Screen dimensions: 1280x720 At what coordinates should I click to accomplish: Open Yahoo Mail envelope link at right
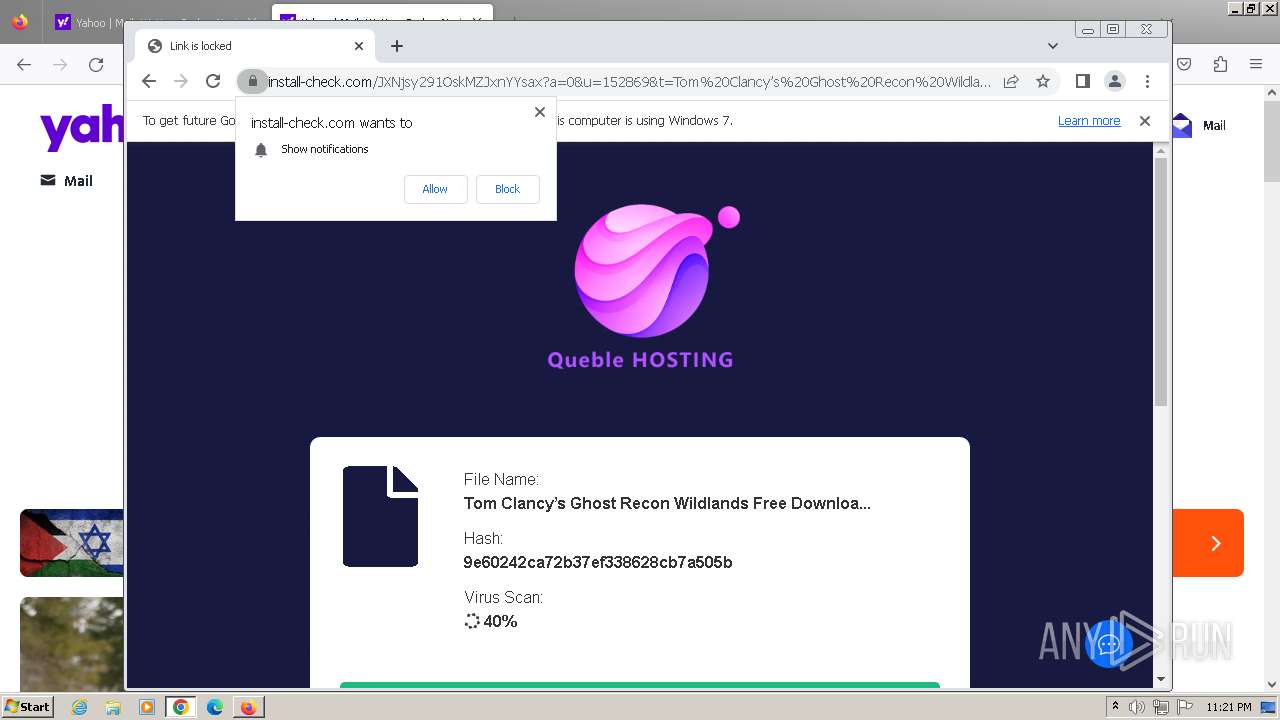1199,125
